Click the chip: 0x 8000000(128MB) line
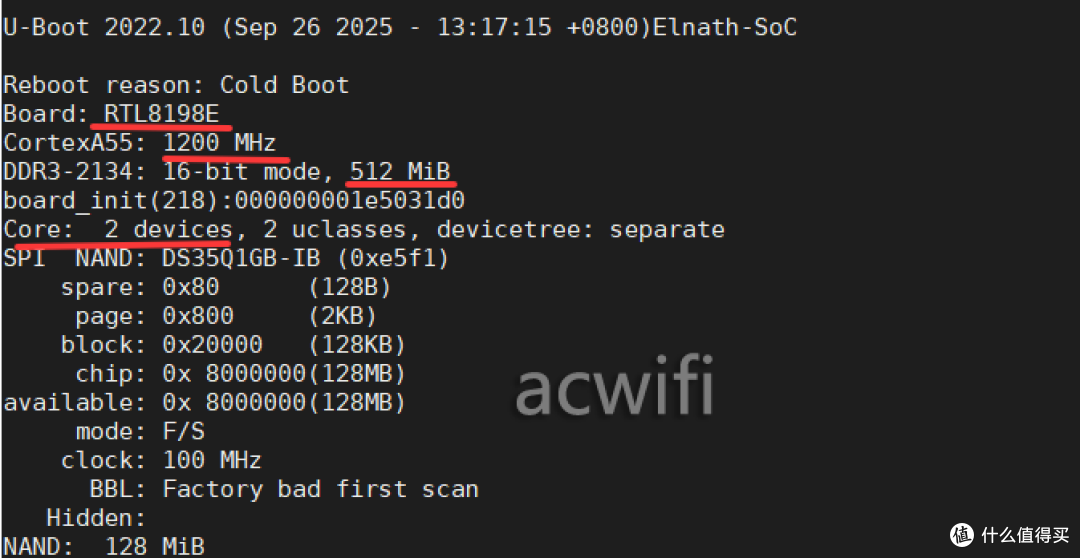 (x=240, y=374)
